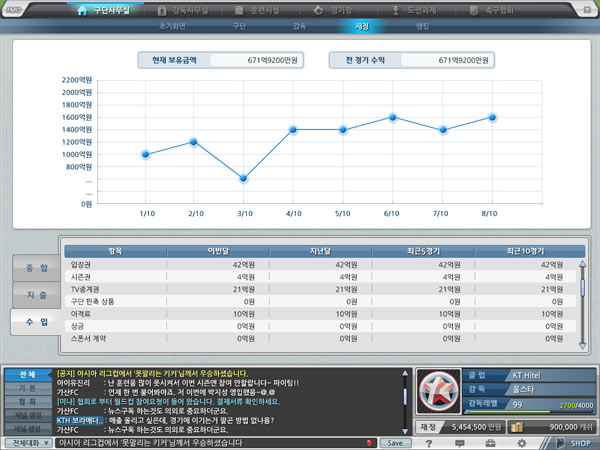Viewport: 600px width, 450px height.
Task: Click the 이번달 column header
Action: click(218, 251)
